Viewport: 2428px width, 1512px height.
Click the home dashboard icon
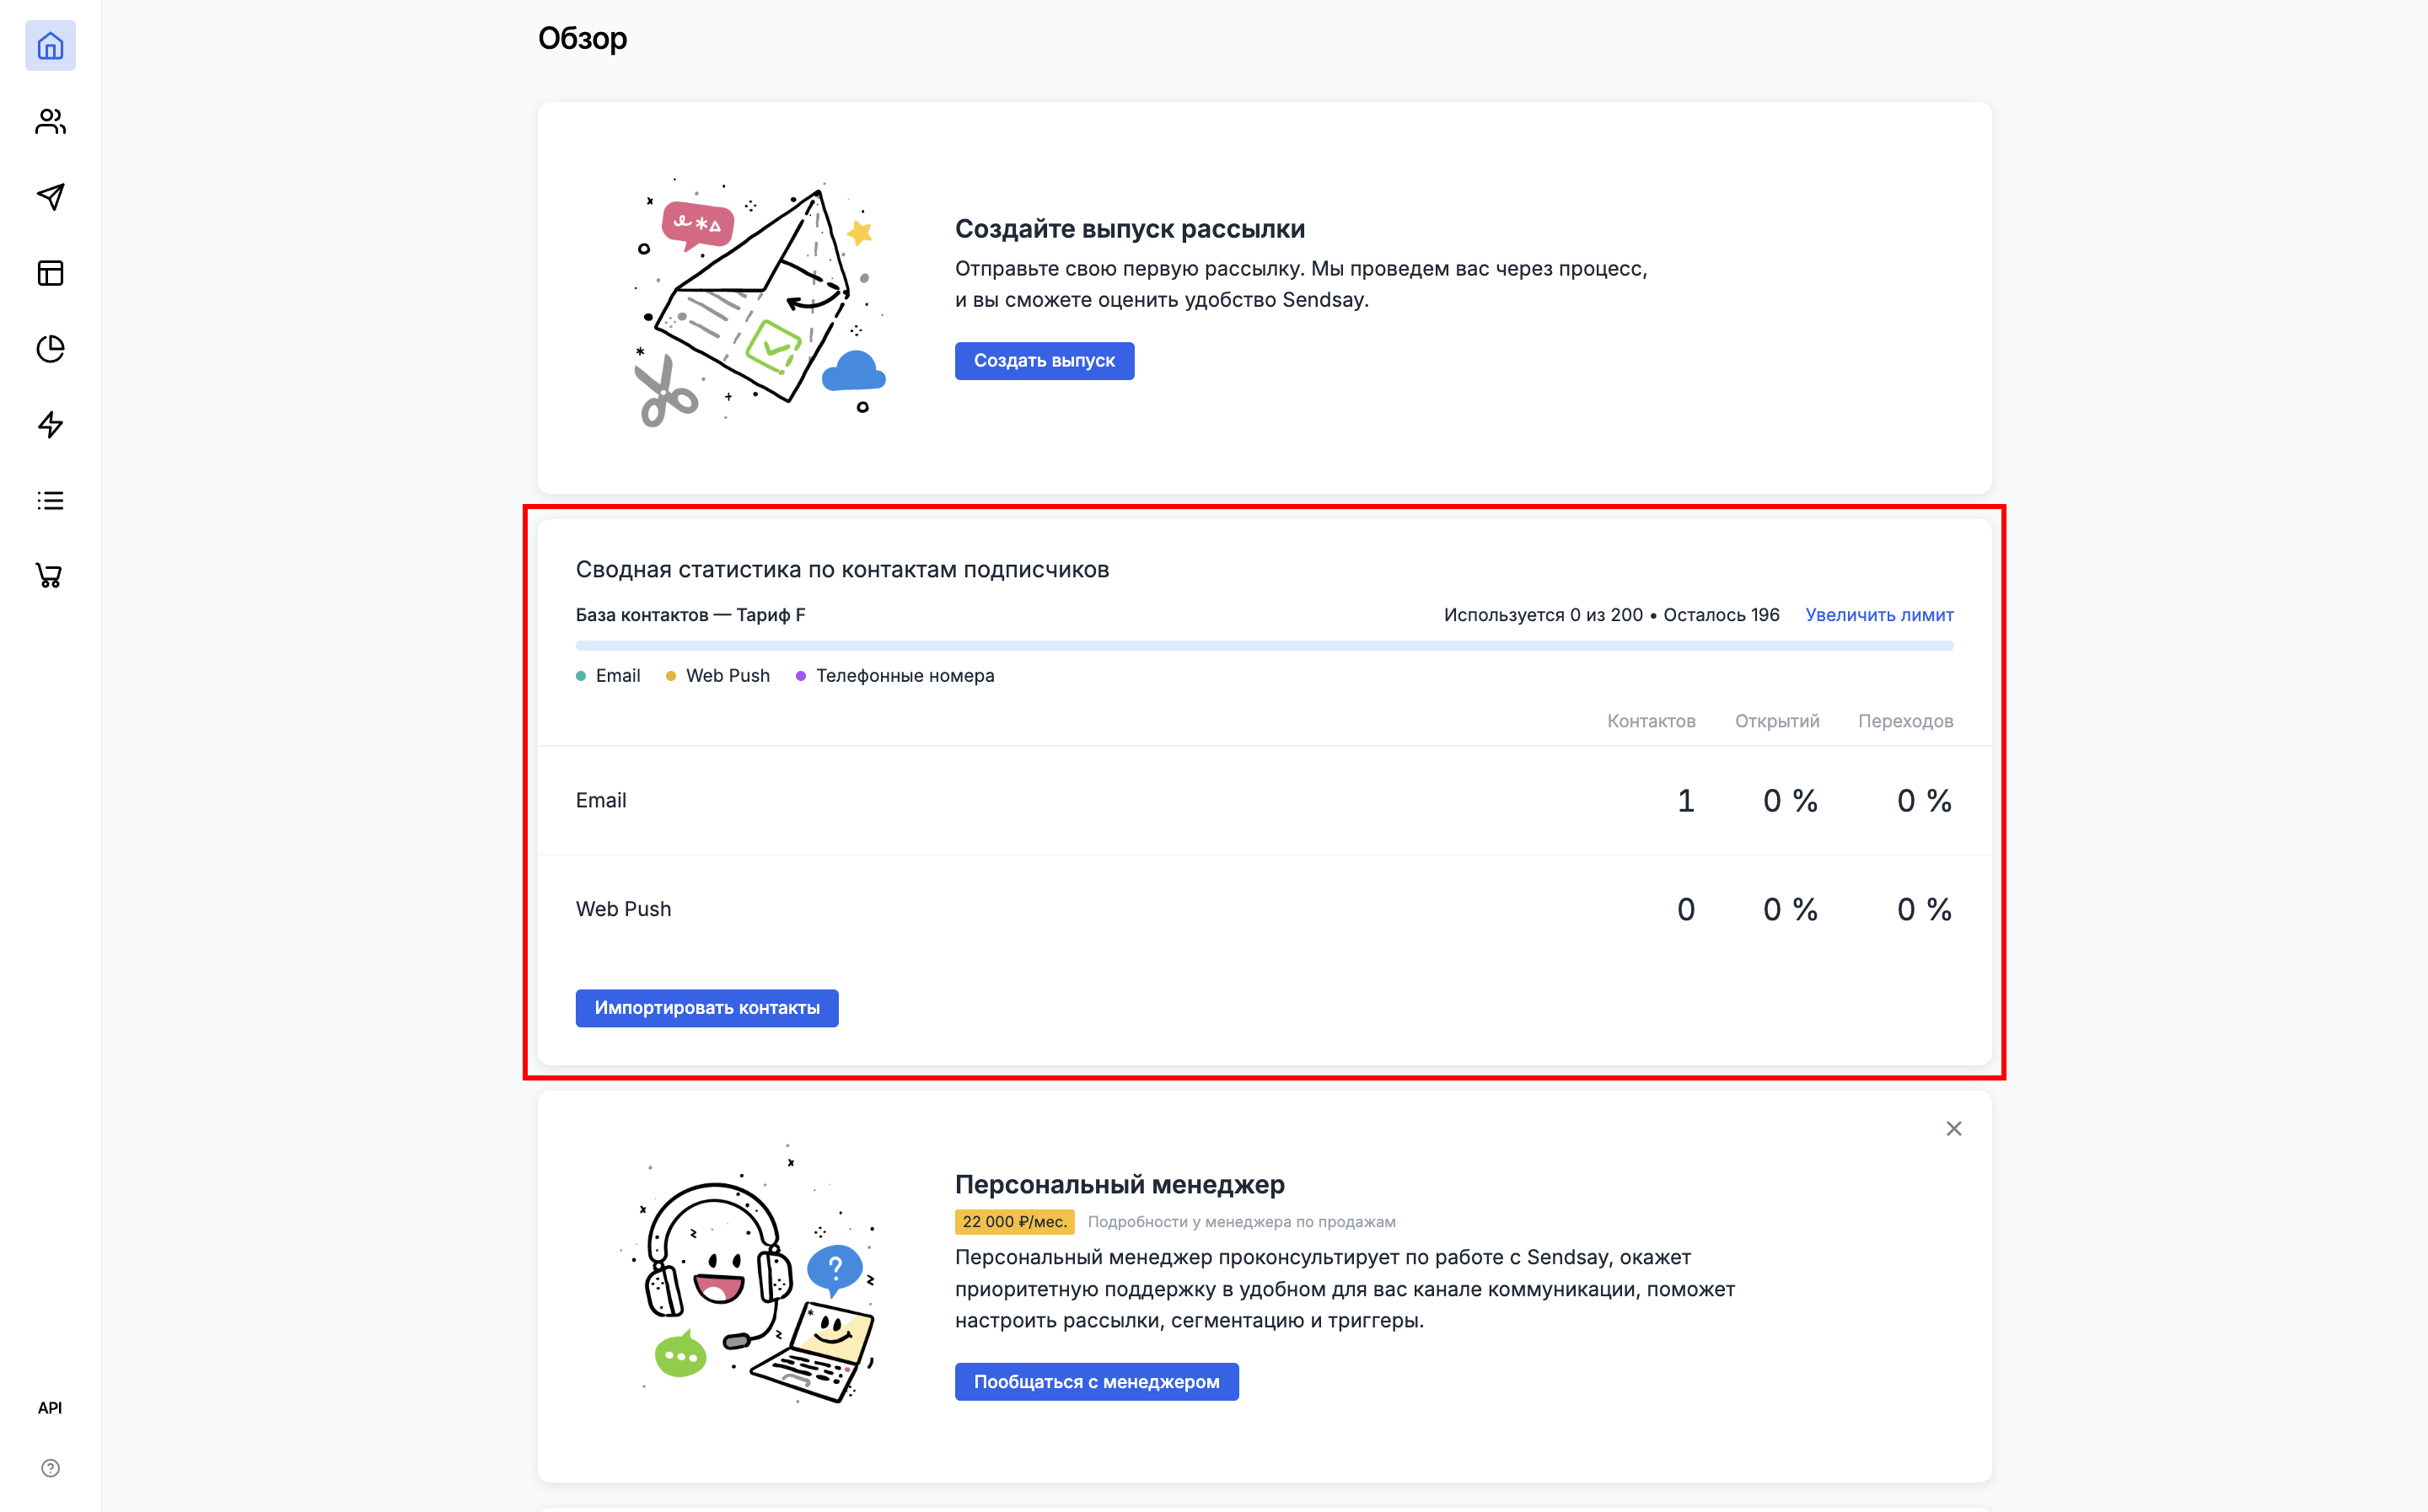pyautogui.click(x=51, y=47)
